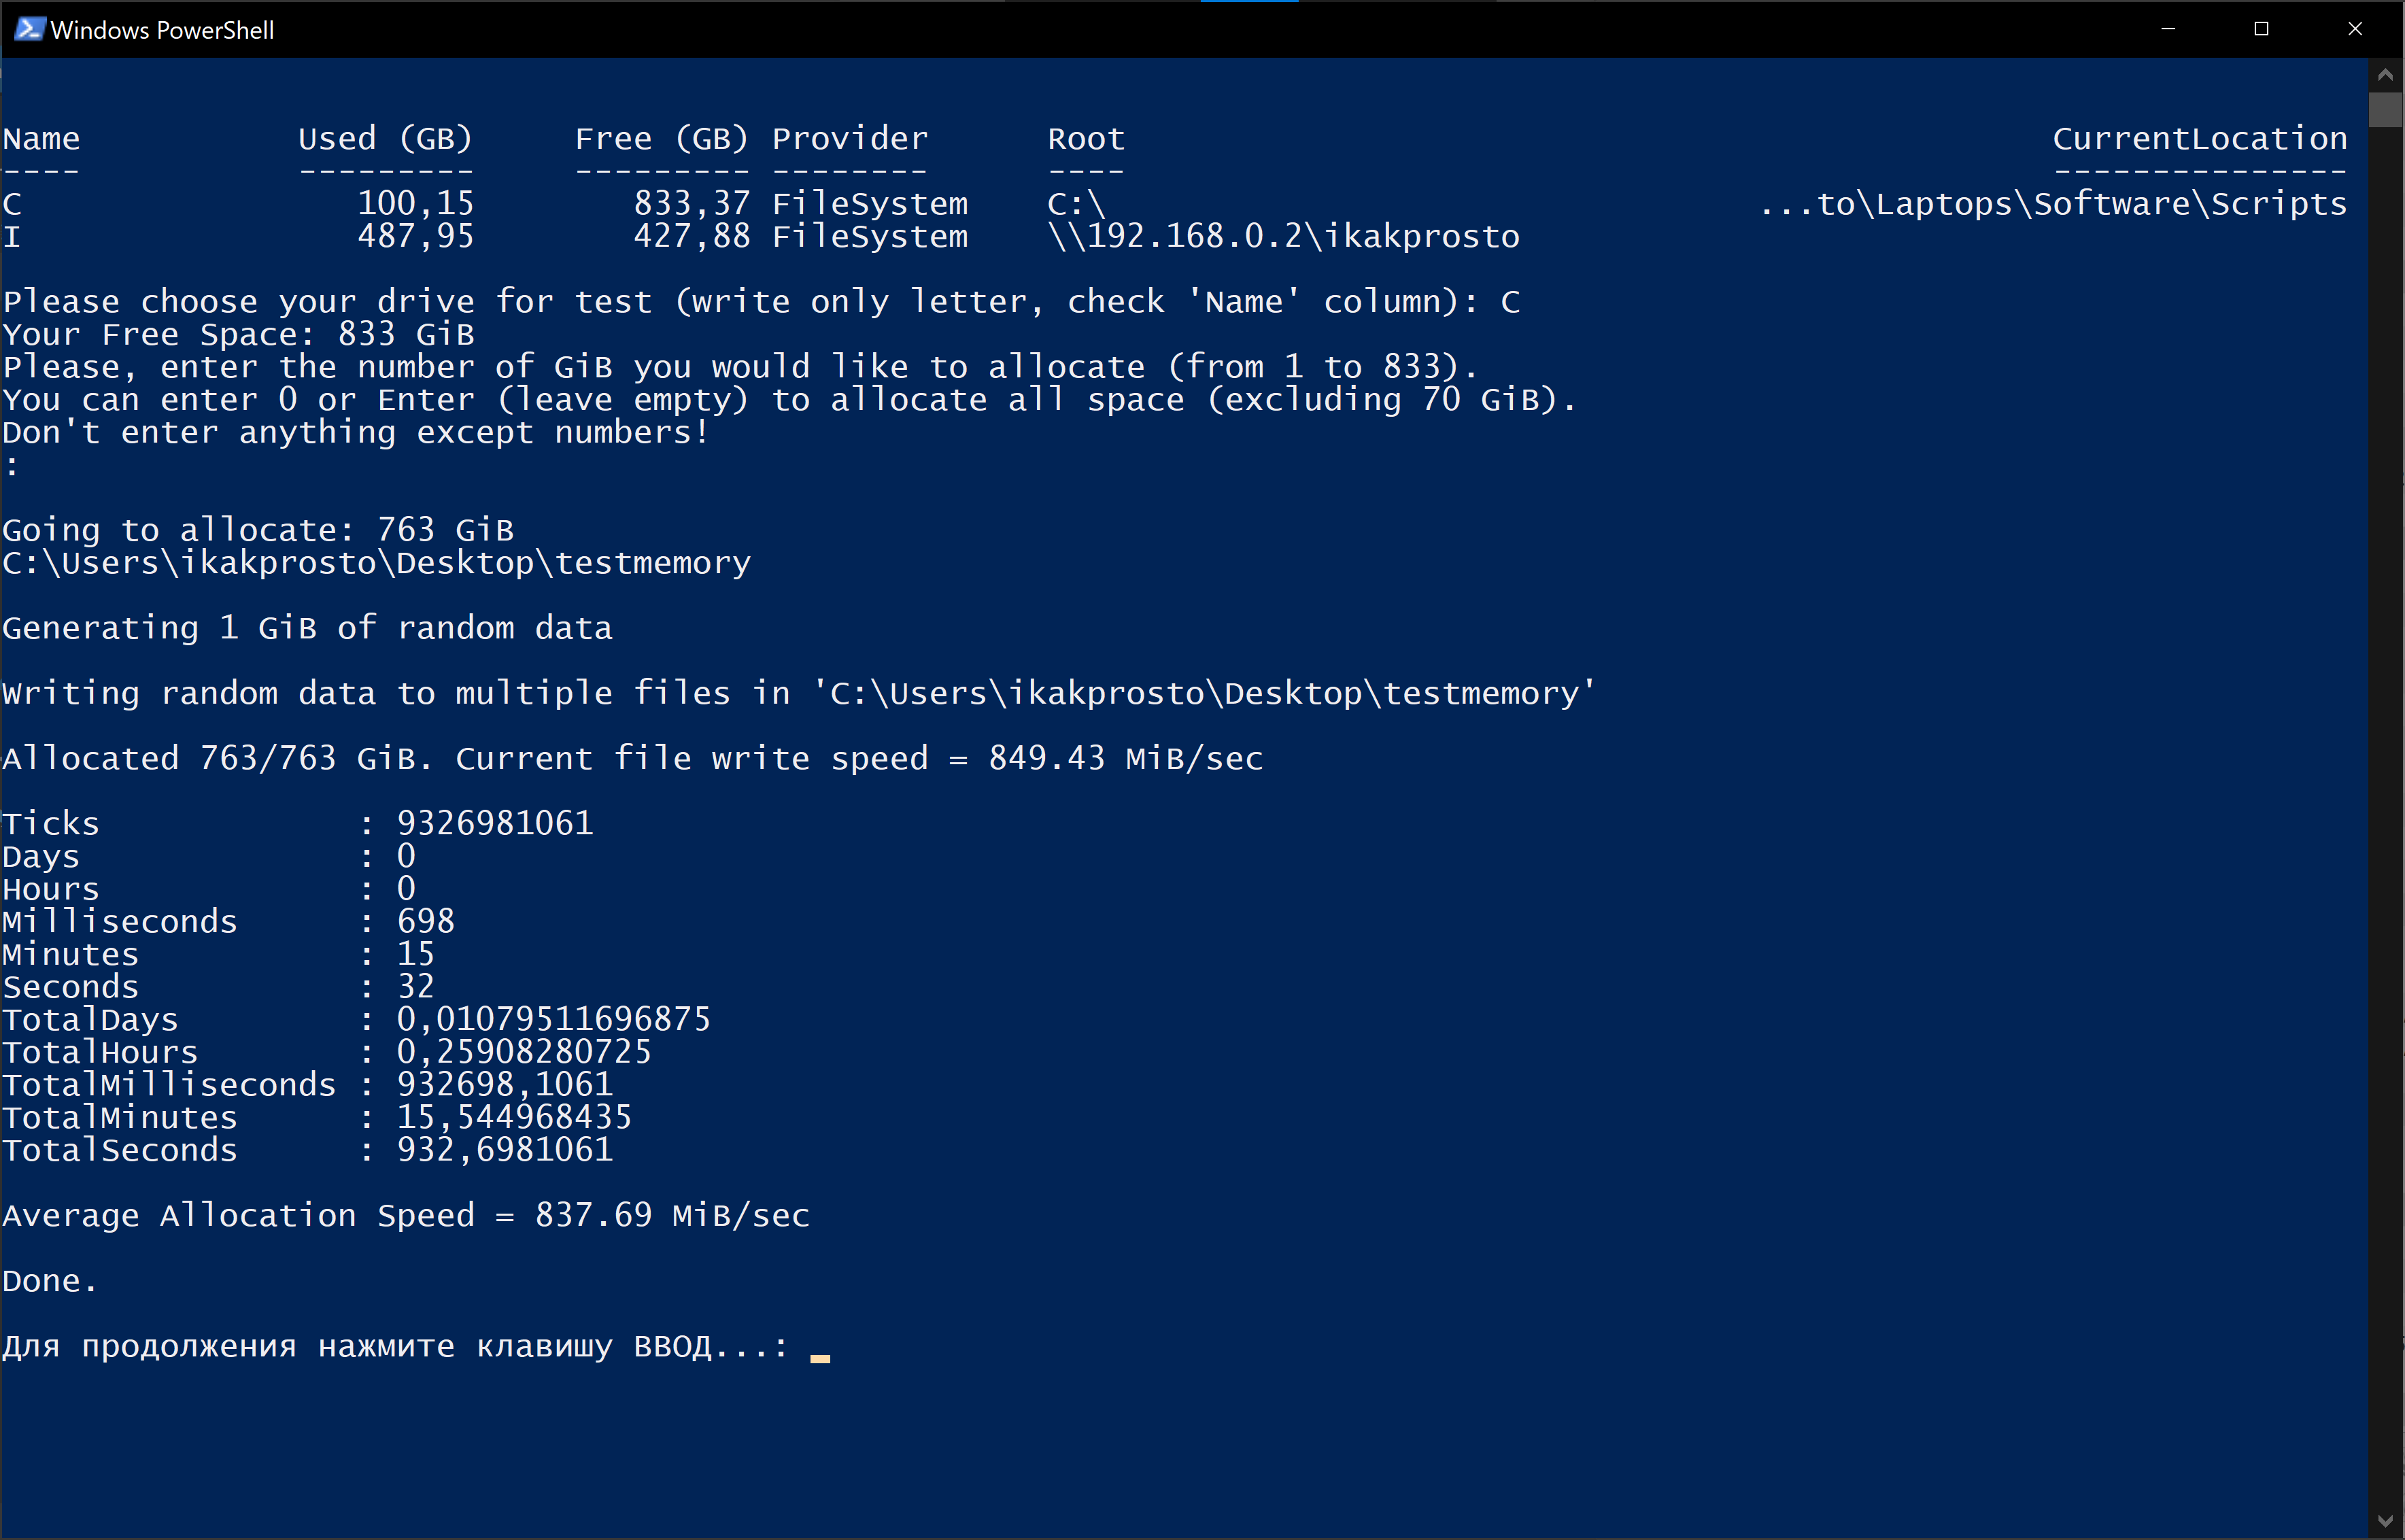Click the testmemory path under Going to allocate
This screenshot has width=2405, height=1540.
(376, 563)
